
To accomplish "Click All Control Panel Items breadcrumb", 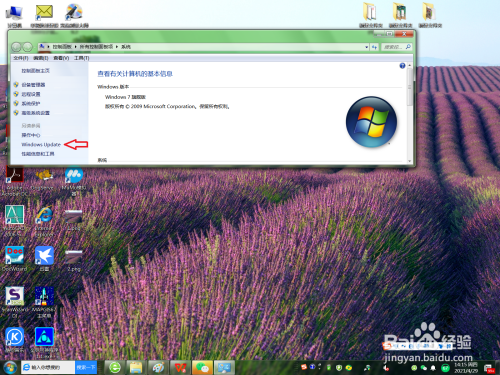I will [x=96, y=47].
